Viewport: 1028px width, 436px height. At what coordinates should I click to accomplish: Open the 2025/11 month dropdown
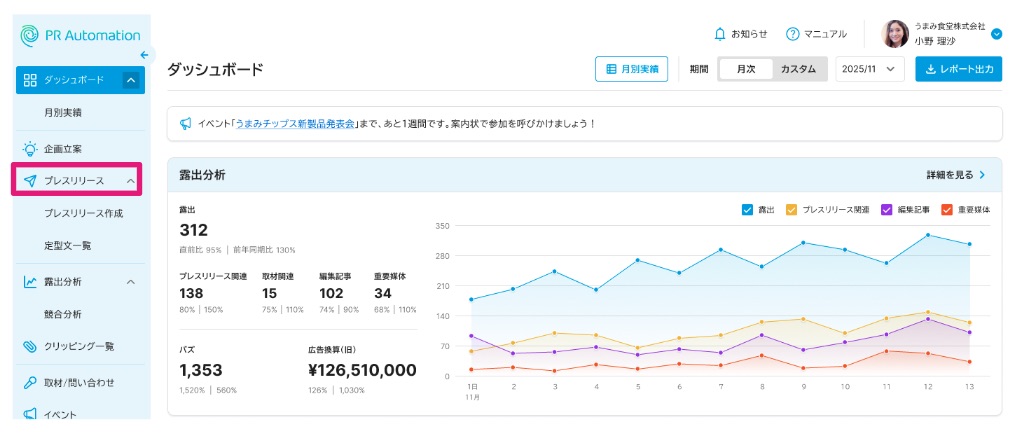(x=869, y=69)
